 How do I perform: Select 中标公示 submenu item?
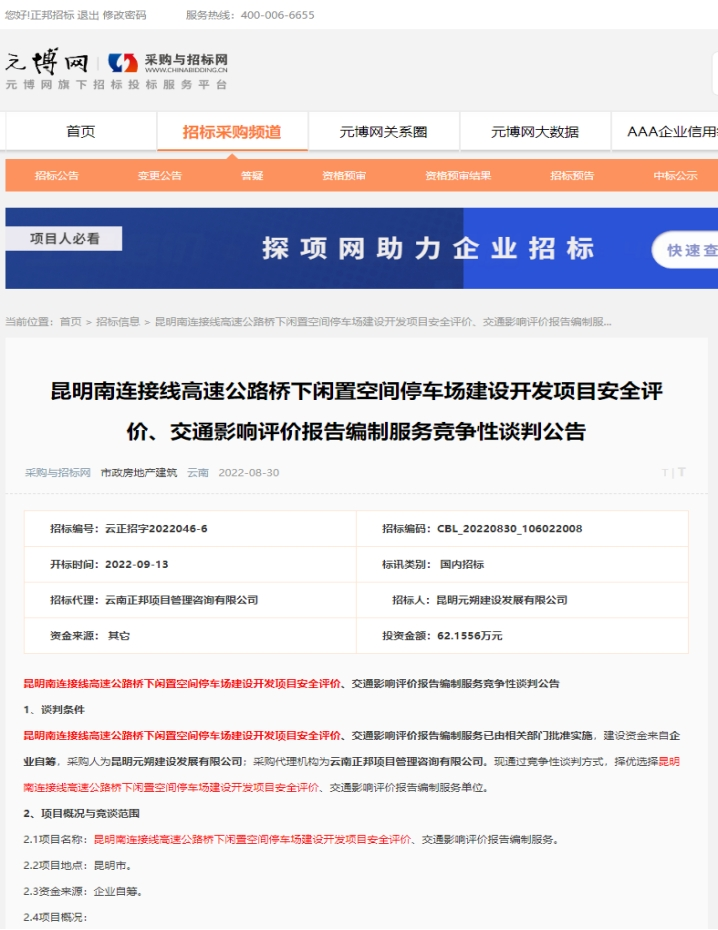point(675,176)
